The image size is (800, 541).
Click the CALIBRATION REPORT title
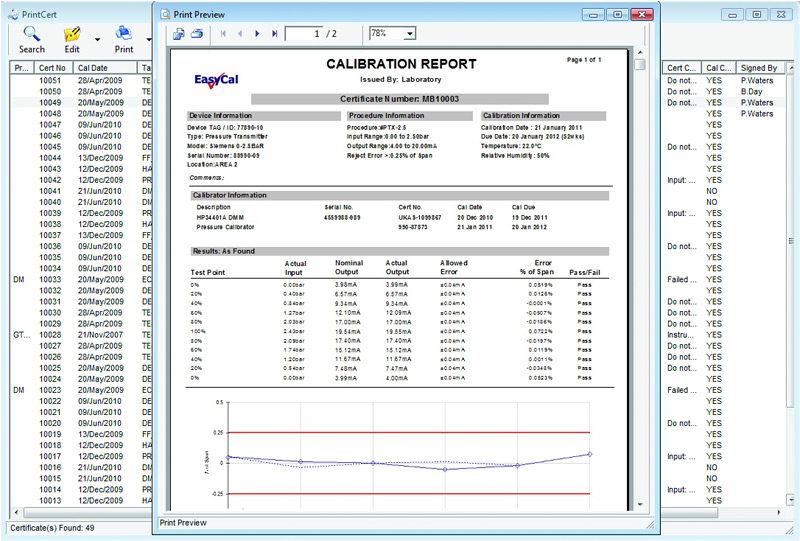point(401,64)
